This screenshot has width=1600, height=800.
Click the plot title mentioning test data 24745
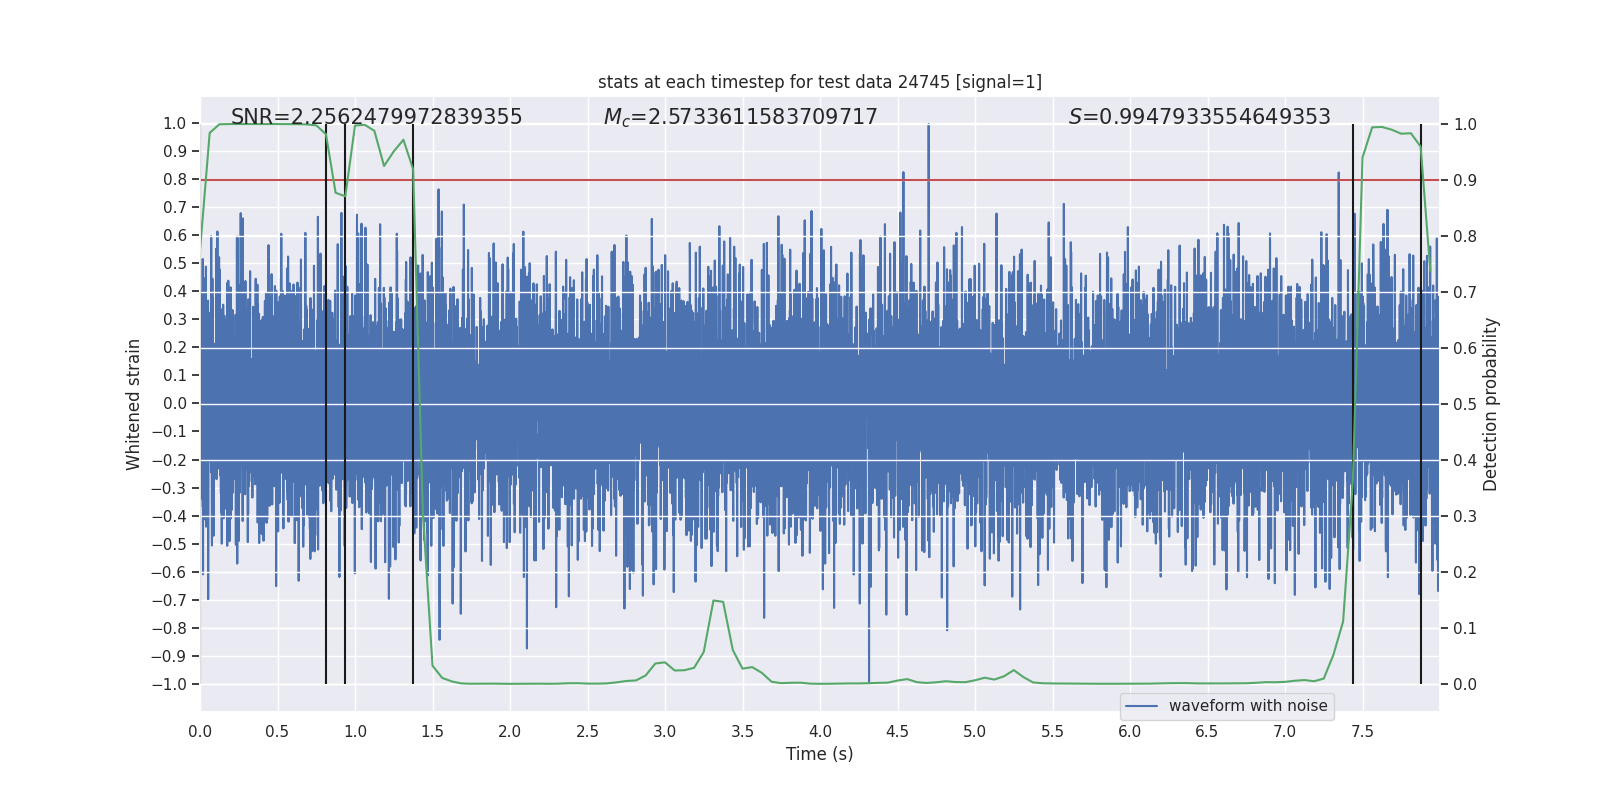(820, 82)
